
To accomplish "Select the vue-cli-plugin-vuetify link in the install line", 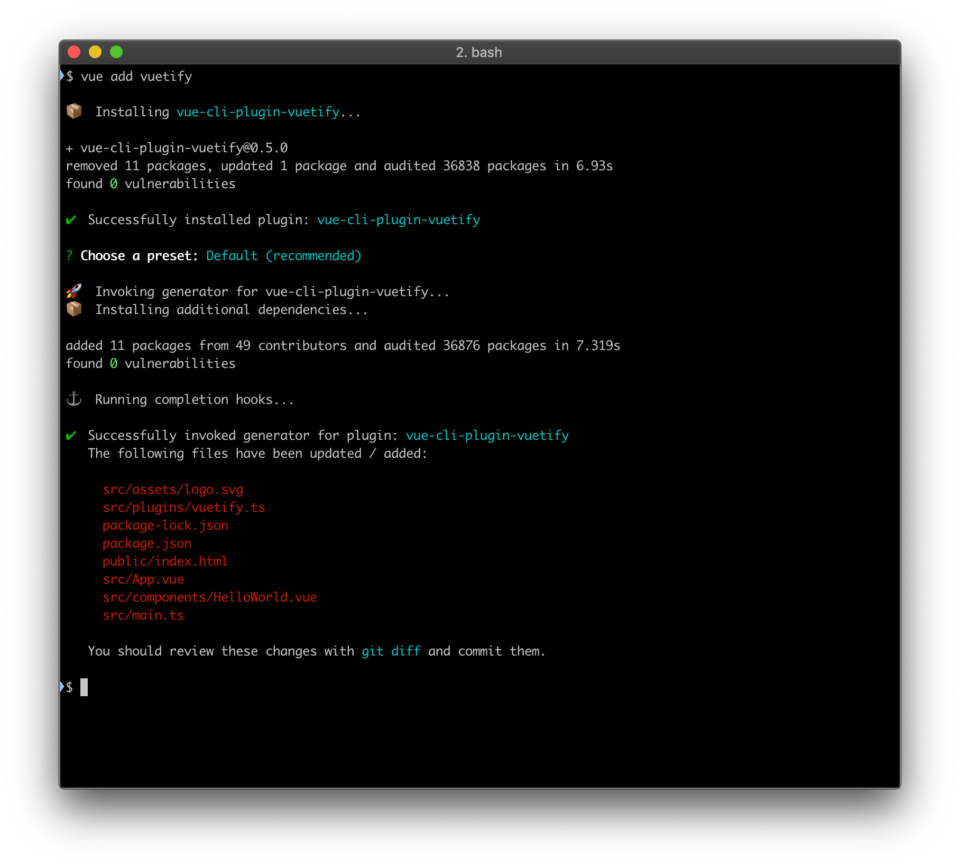I will point(258,111).
